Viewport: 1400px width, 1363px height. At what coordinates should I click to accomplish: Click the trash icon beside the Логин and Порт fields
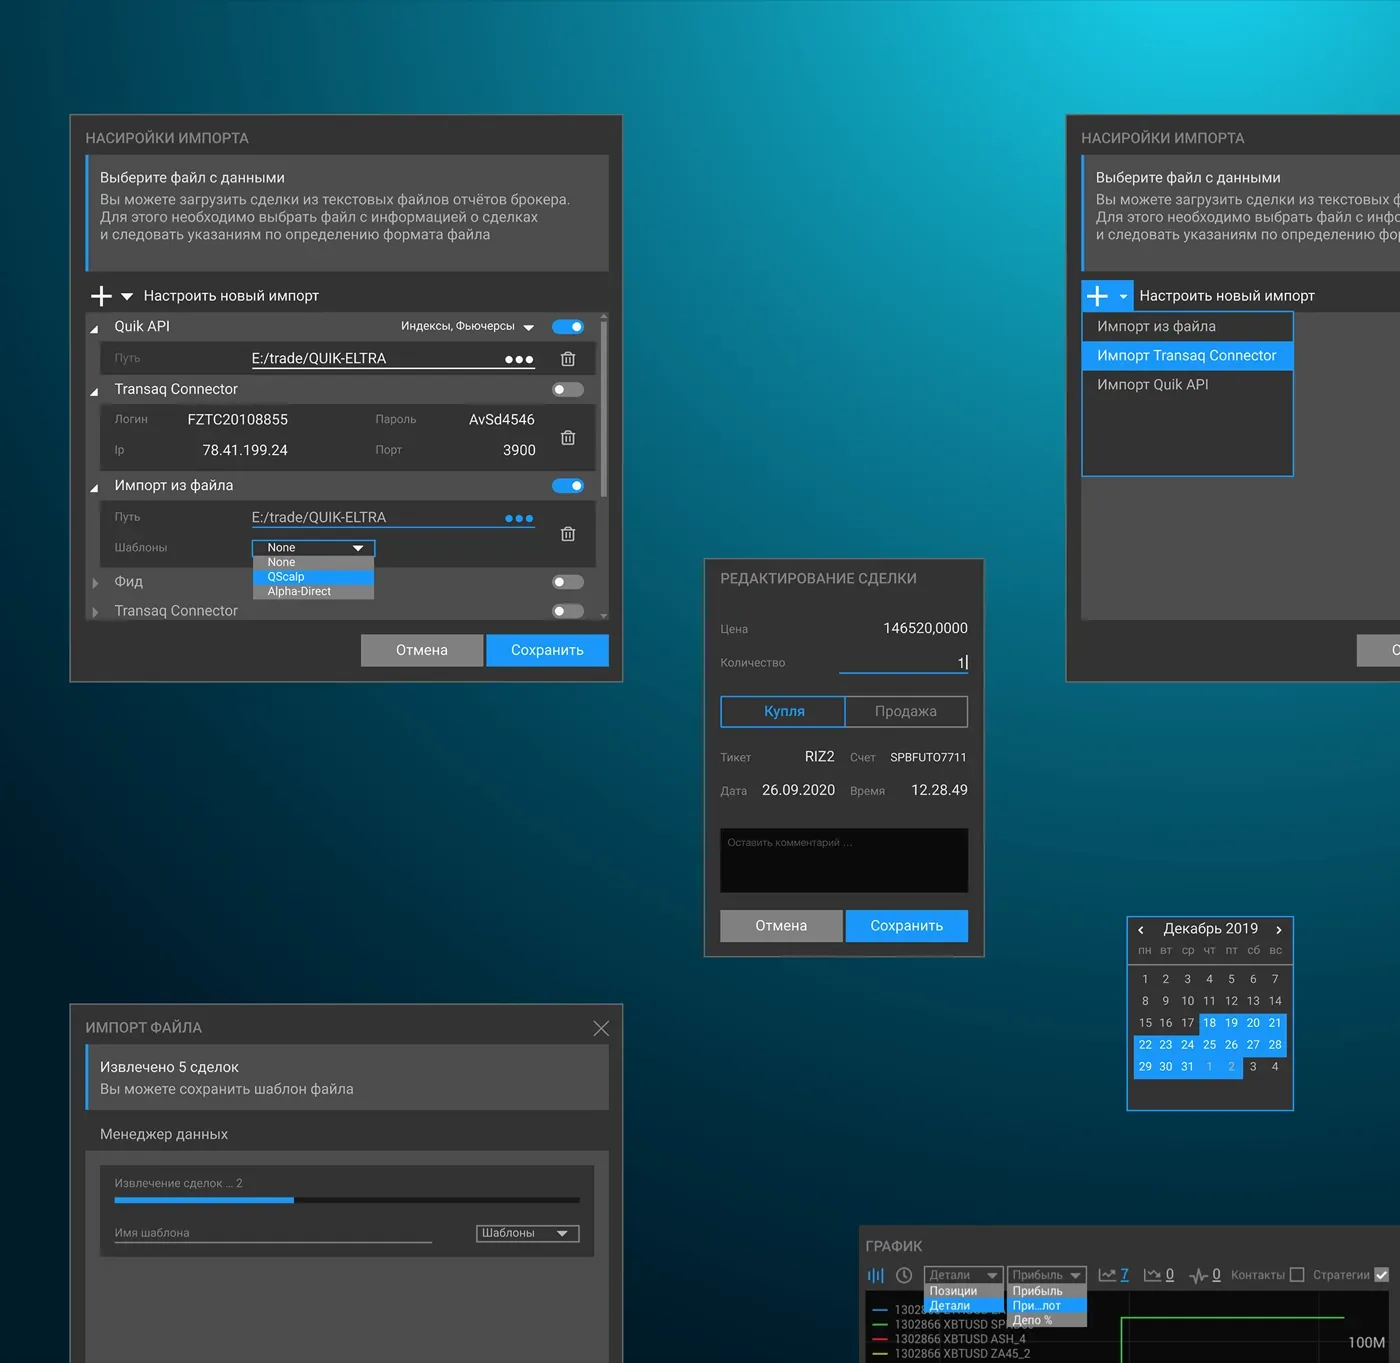pos(568,438)
